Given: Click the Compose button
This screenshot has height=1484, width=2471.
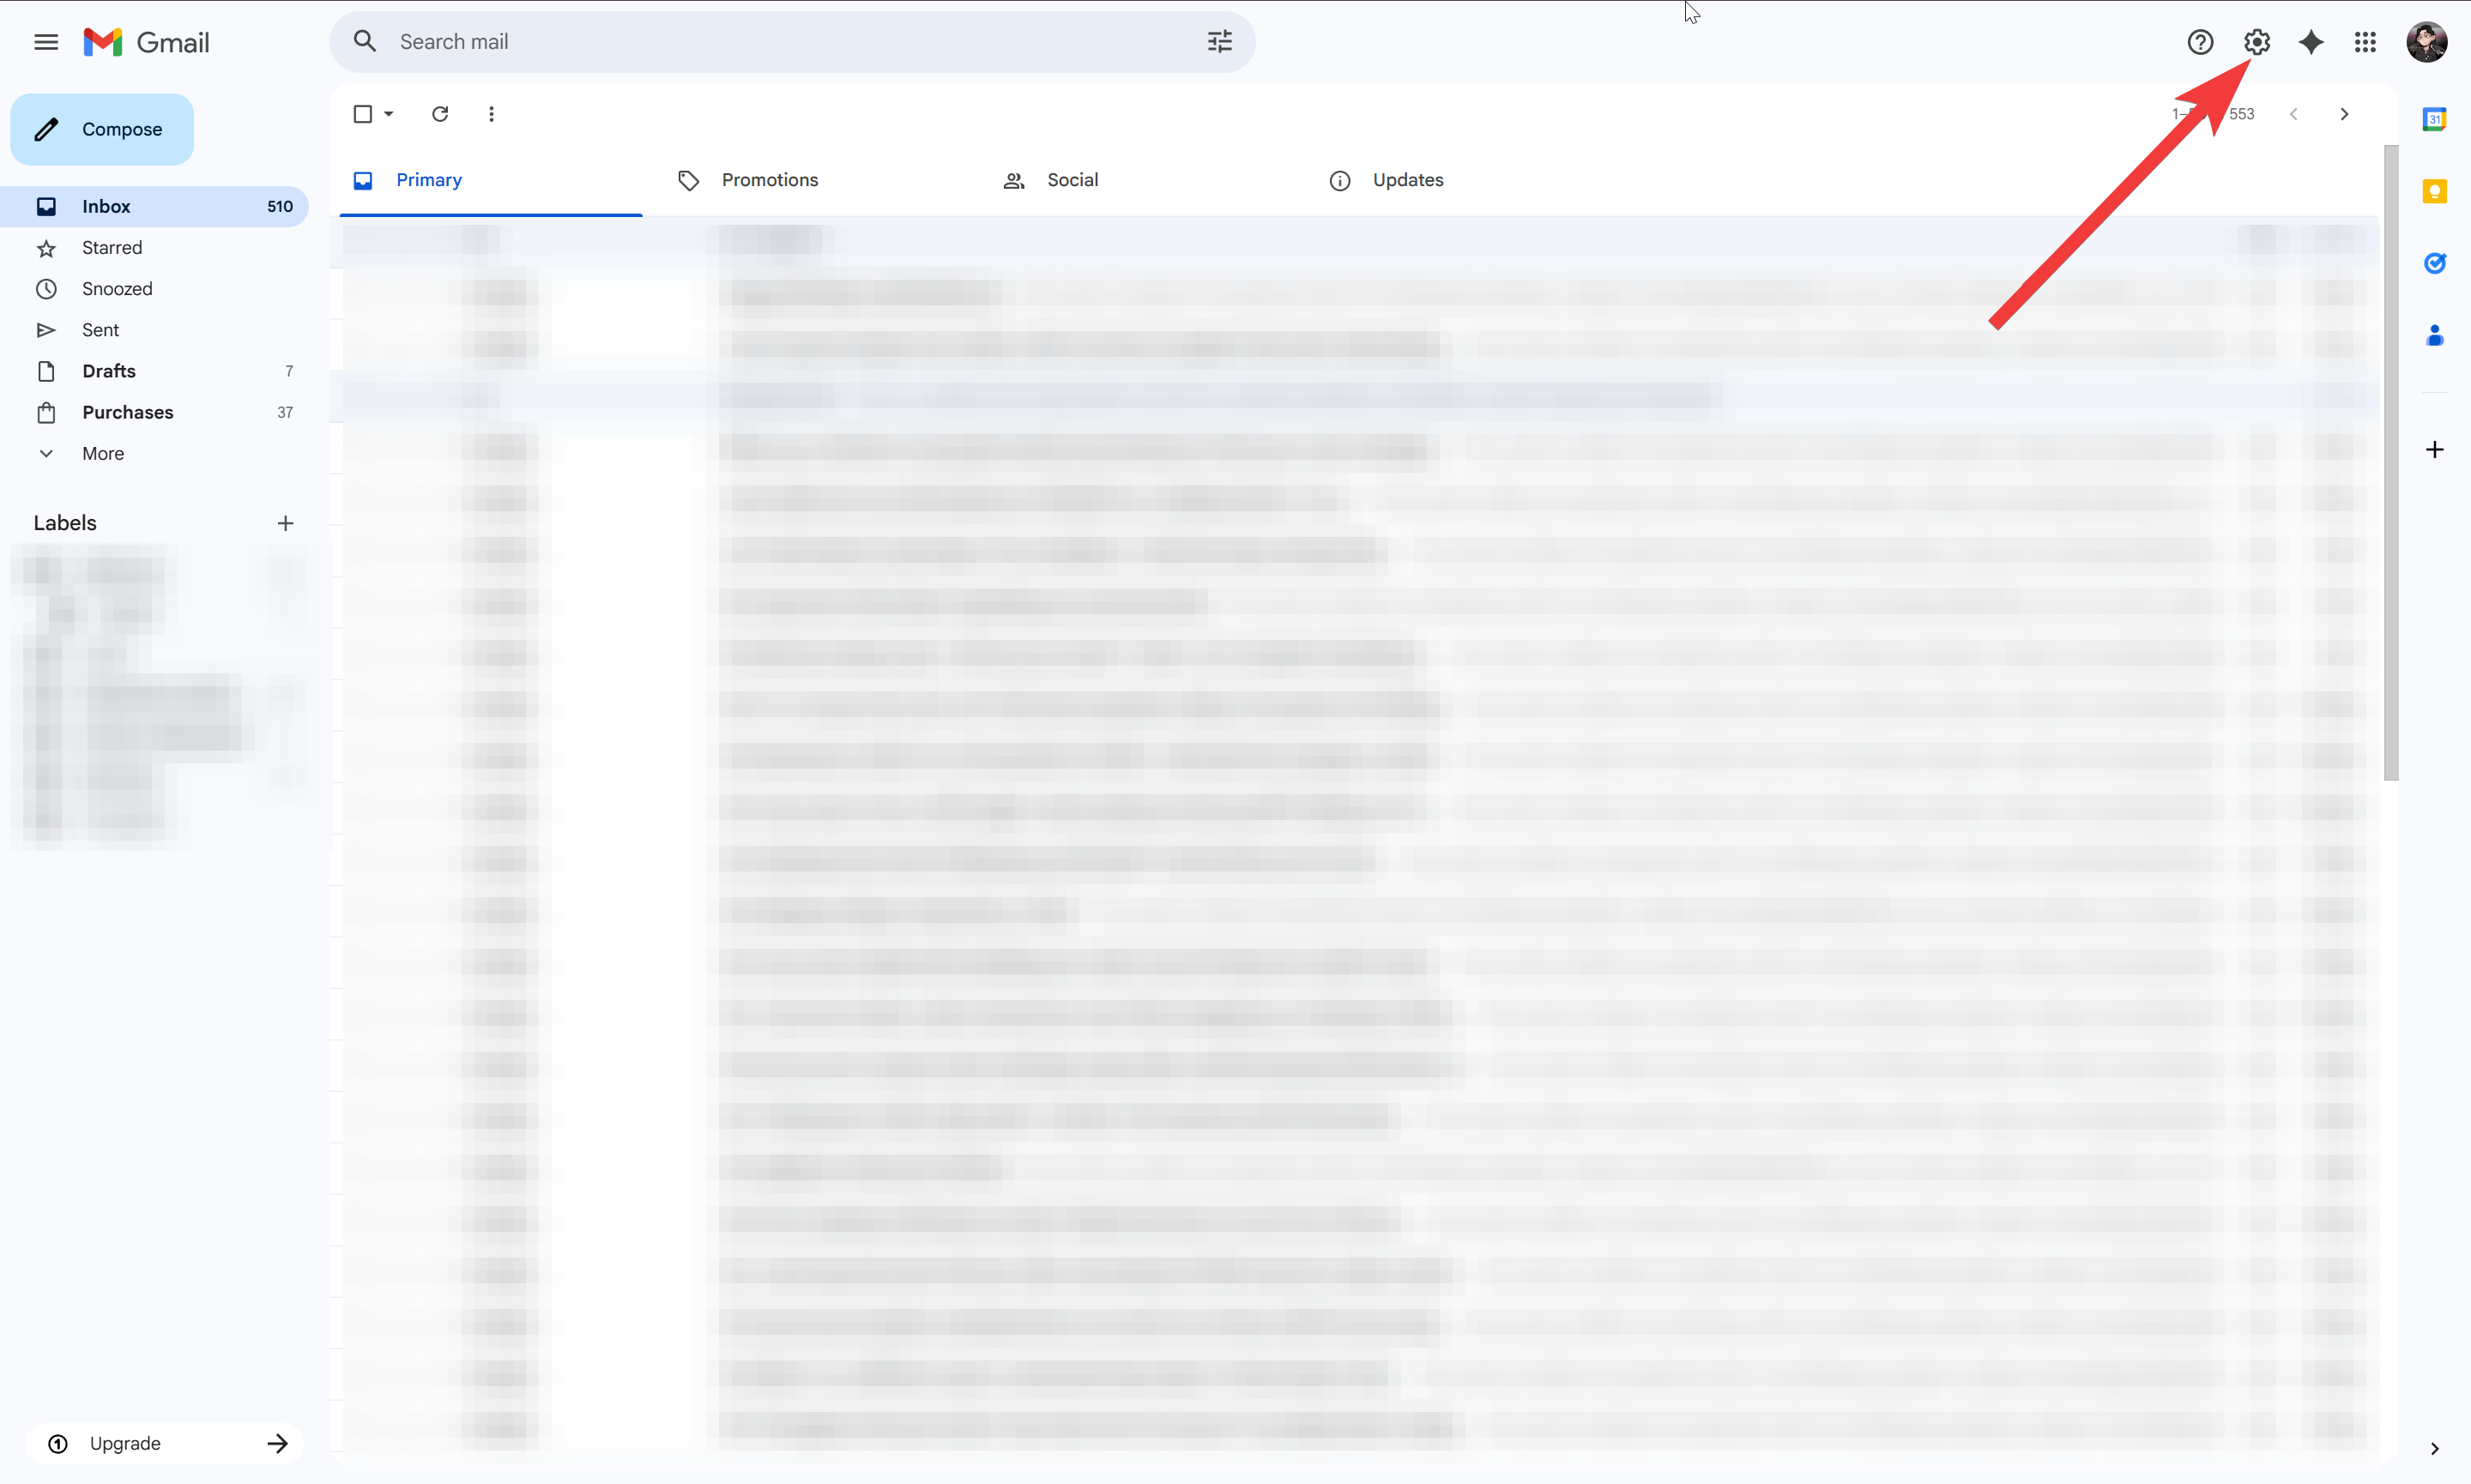Looking at the screenshot, I should tap(102, 129).
